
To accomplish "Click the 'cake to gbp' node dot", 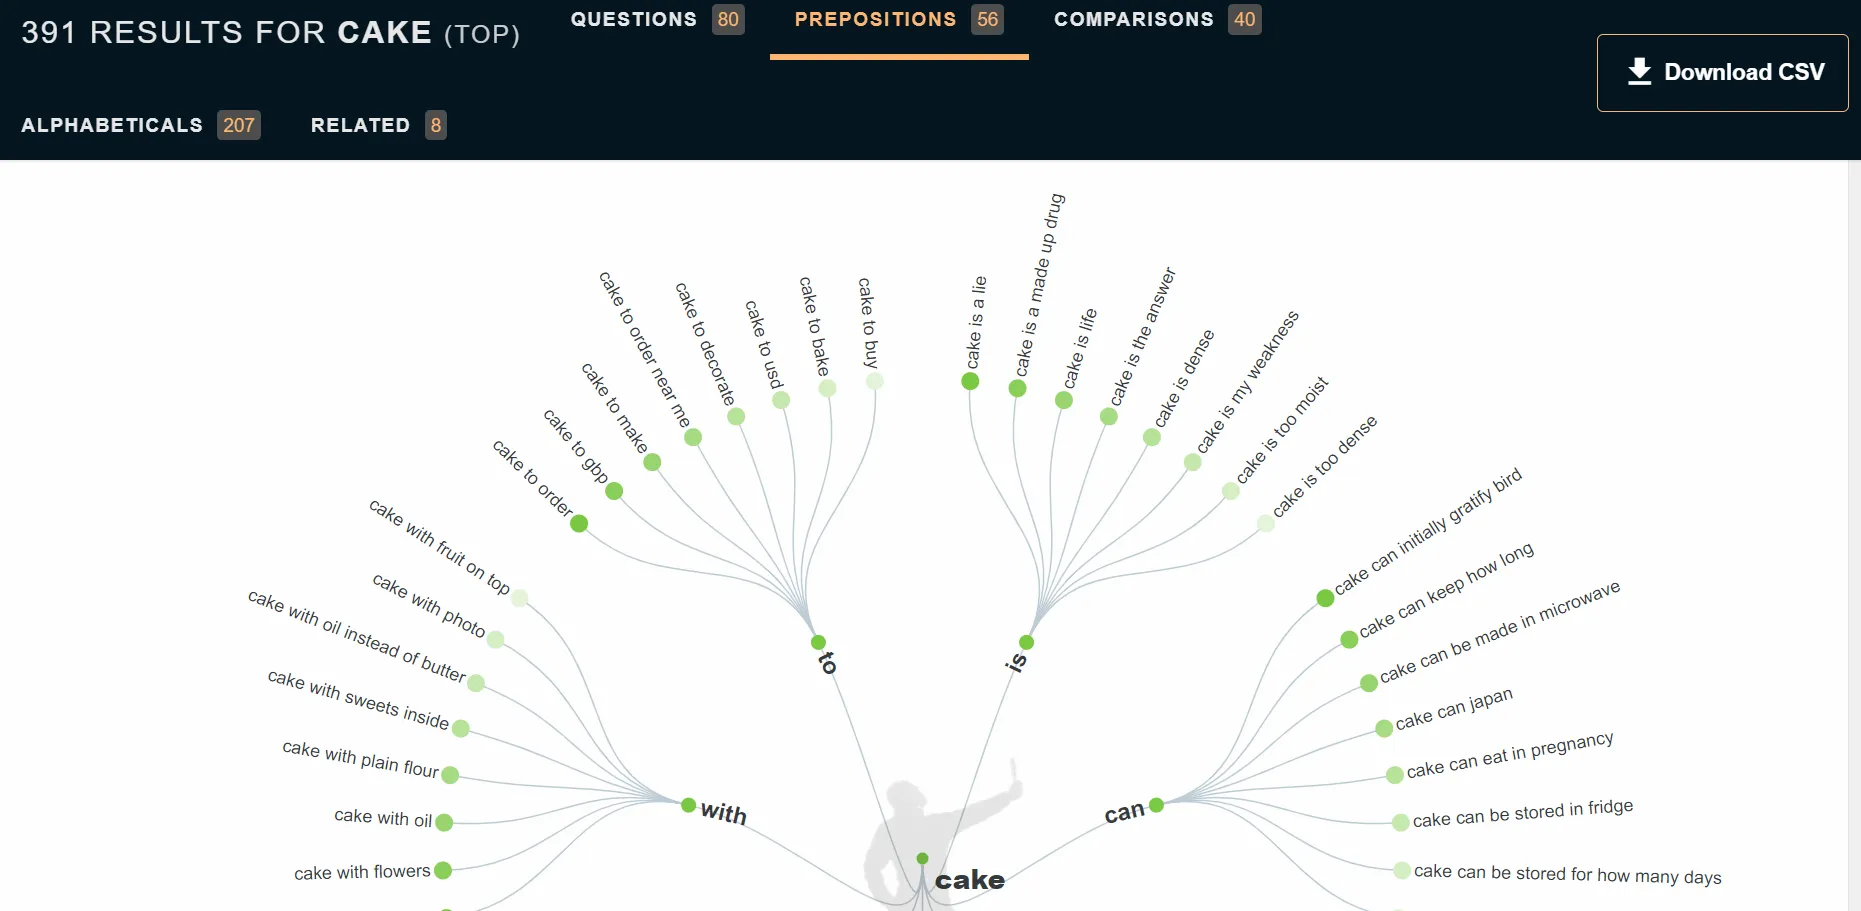I will tap(614, 491).
